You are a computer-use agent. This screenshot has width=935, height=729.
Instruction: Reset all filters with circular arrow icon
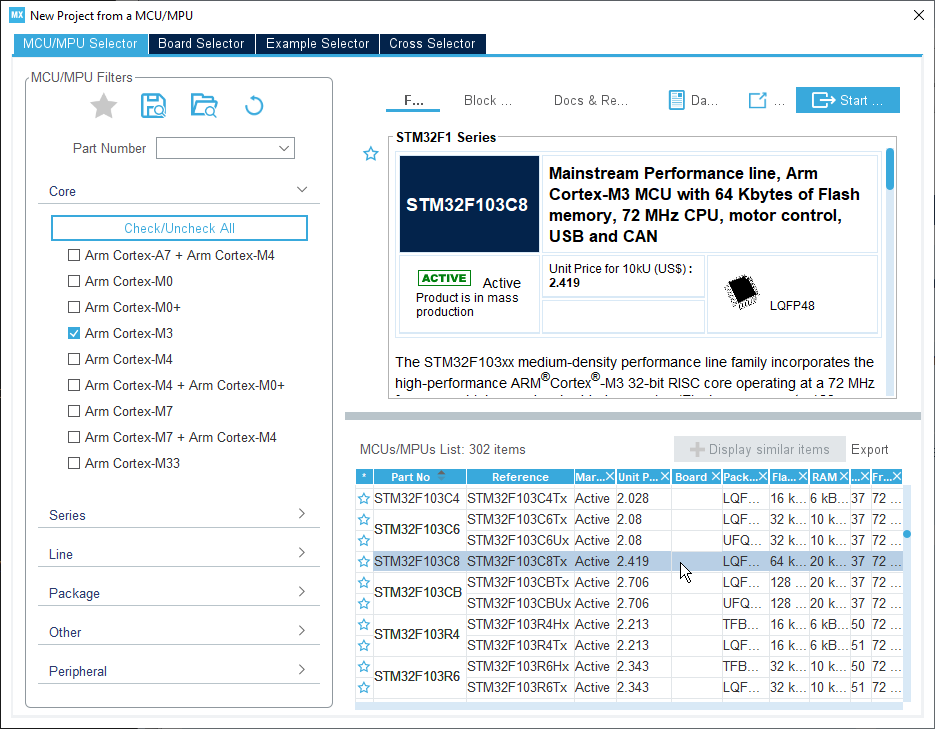[254, 106]
